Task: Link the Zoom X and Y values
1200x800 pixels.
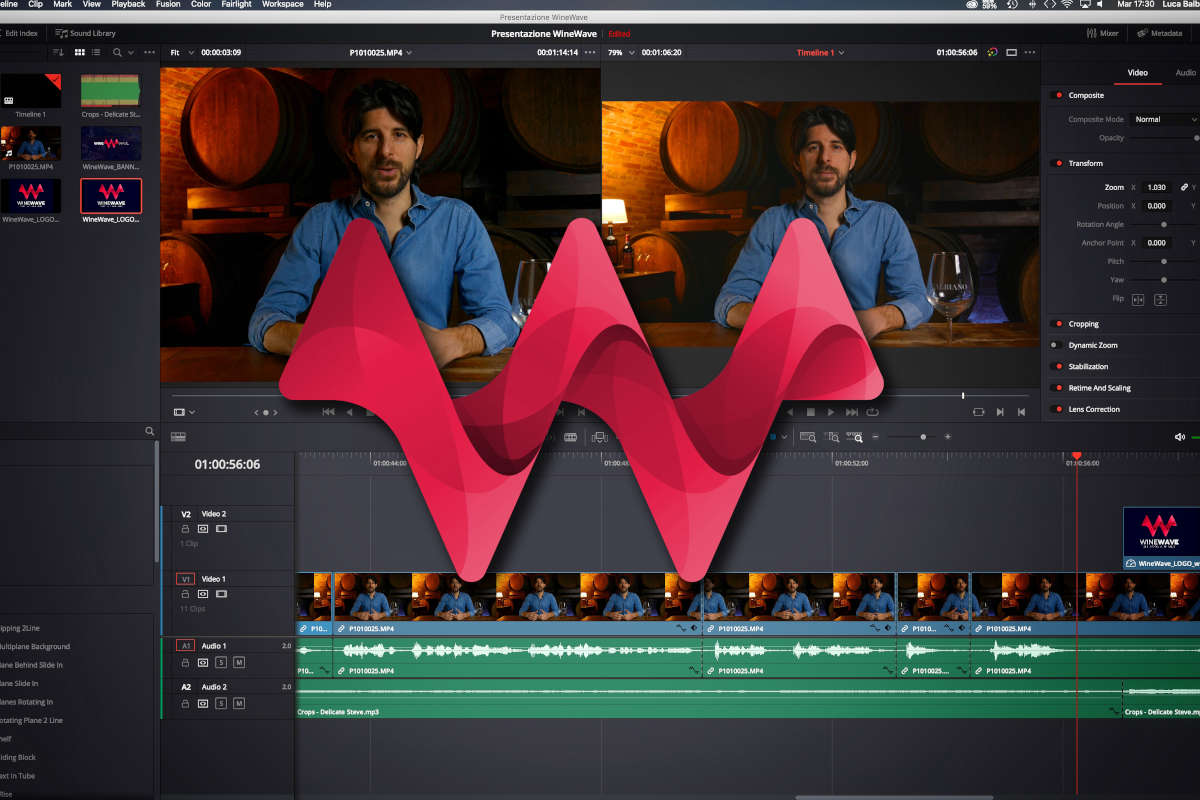Action: click(x=1184, y=187)
